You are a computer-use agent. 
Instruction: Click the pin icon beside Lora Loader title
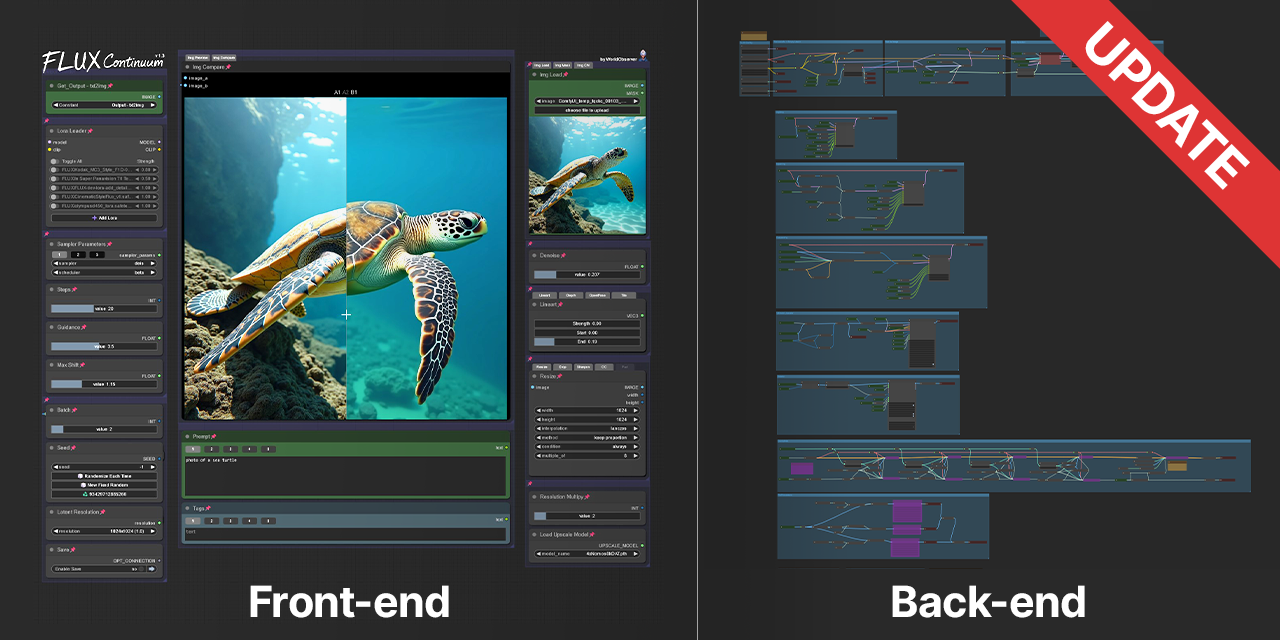[90, 130]
